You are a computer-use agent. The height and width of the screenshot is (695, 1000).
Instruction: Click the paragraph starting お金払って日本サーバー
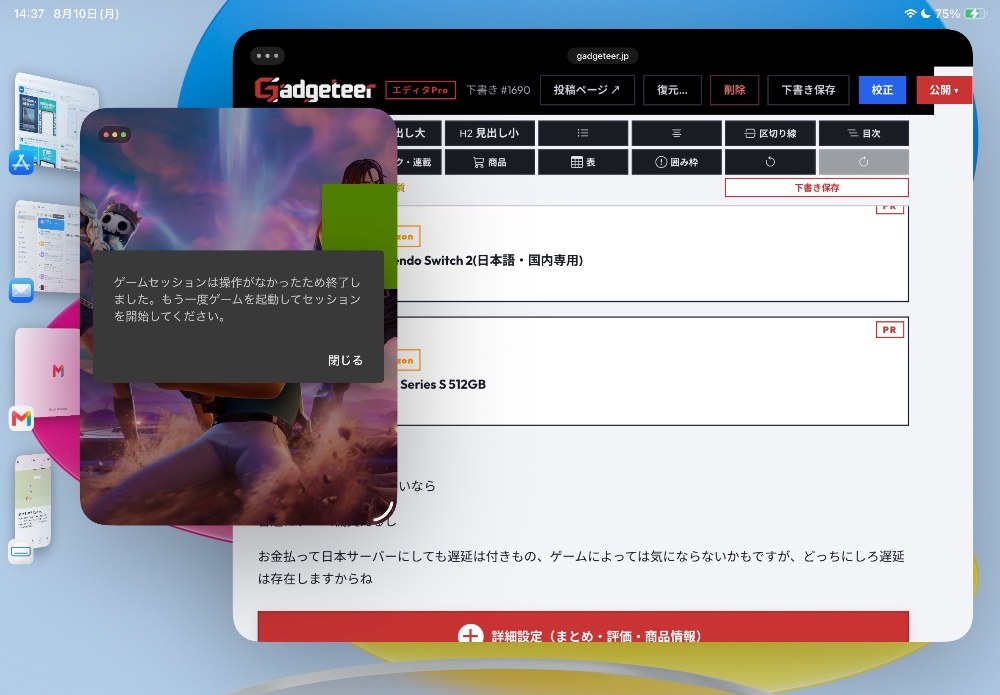point(581,567)
